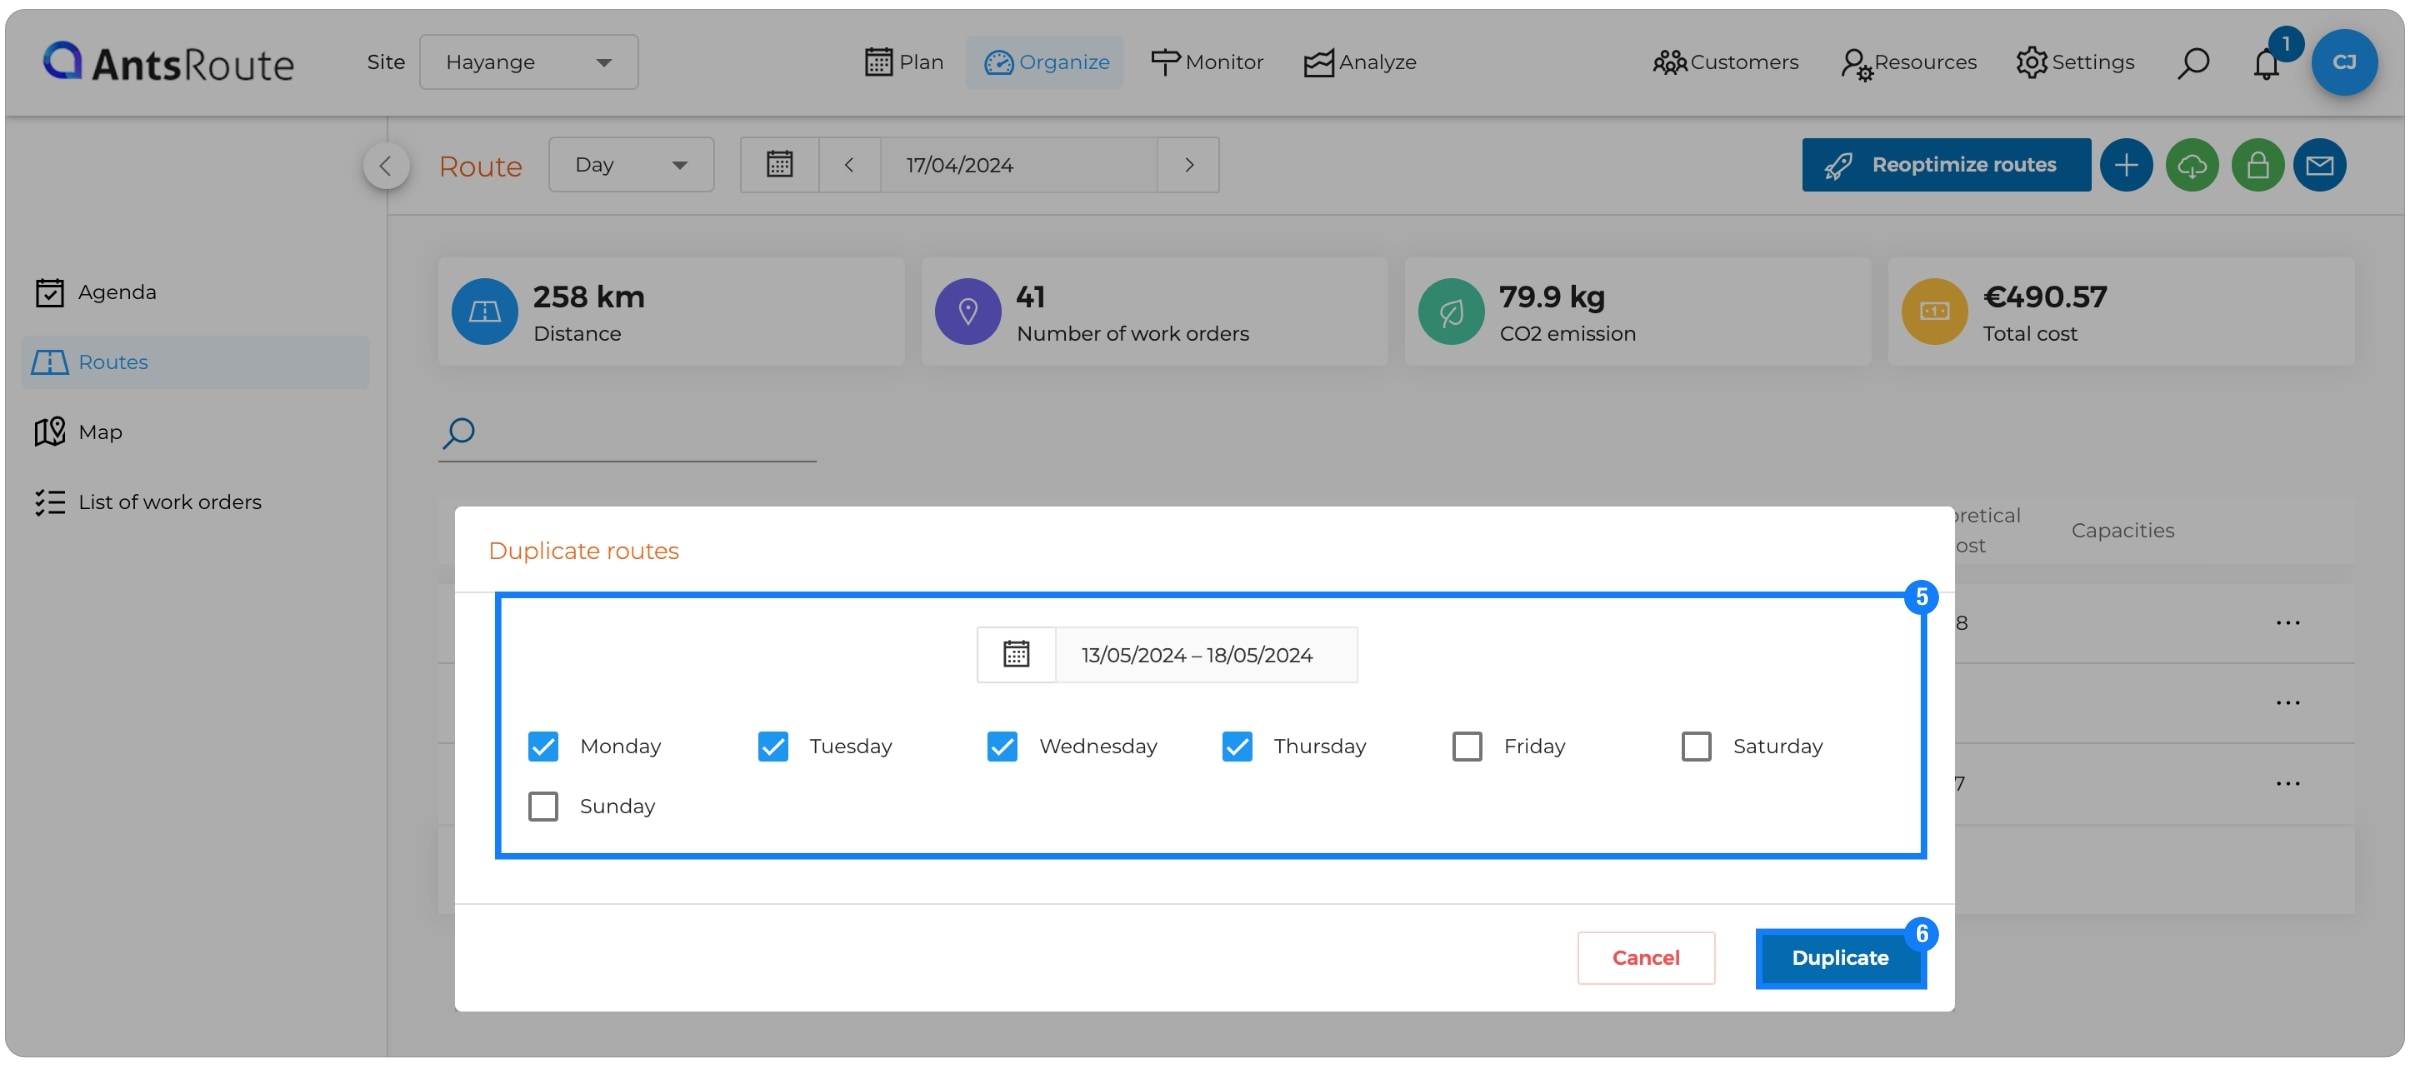Image resolution: width=2410 pixels, height=1066 pixels.
Task: Open the Day view dropdown
Action: pyautogui.click(x=630, y=164)
